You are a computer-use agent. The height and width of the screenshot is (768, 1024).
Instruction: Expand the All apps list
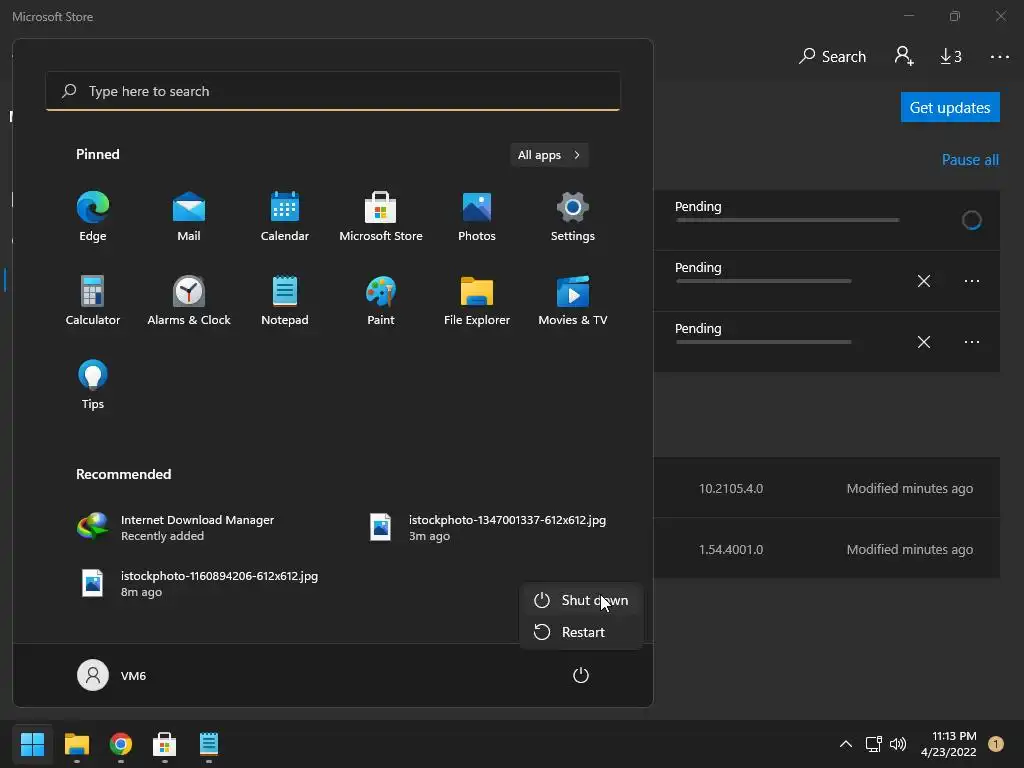[x=549, y=155]
